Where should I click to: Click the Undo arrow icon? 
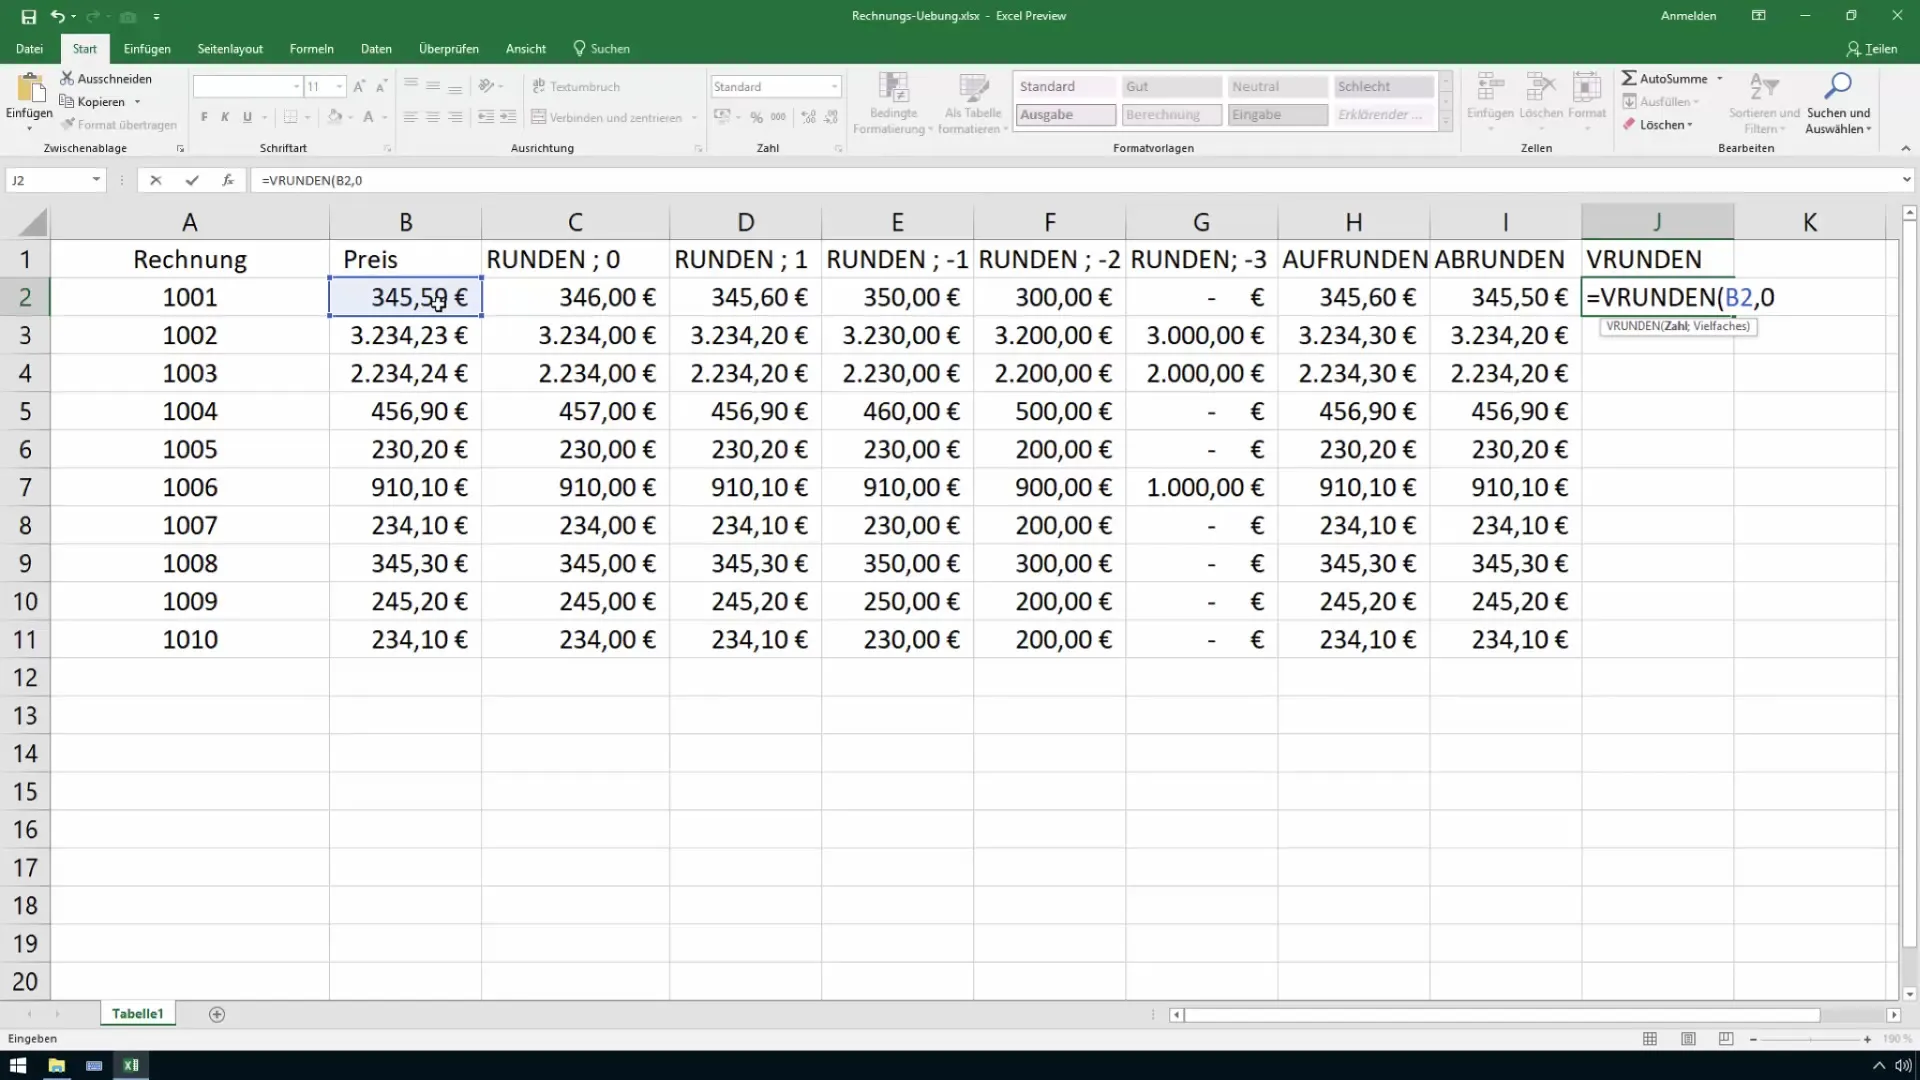58,16
